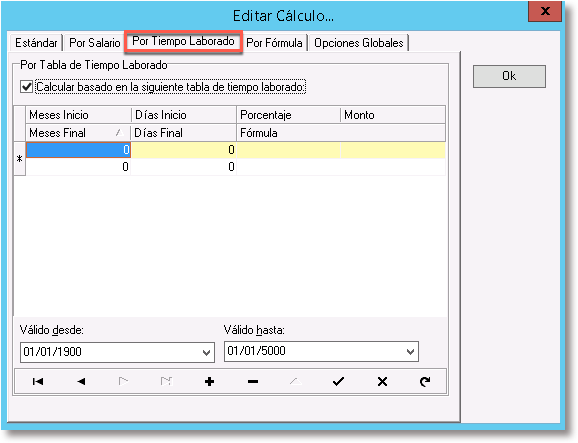Select the Opciones Globales tab

(359, 43)
